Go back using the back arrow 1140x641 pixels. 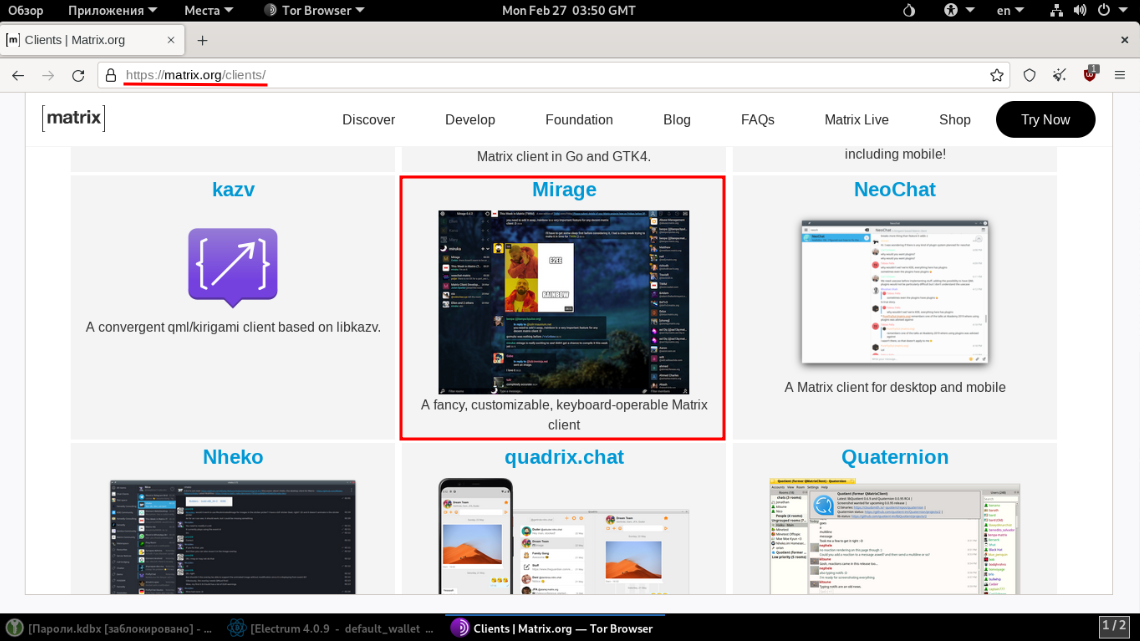[x=18, y=75]
